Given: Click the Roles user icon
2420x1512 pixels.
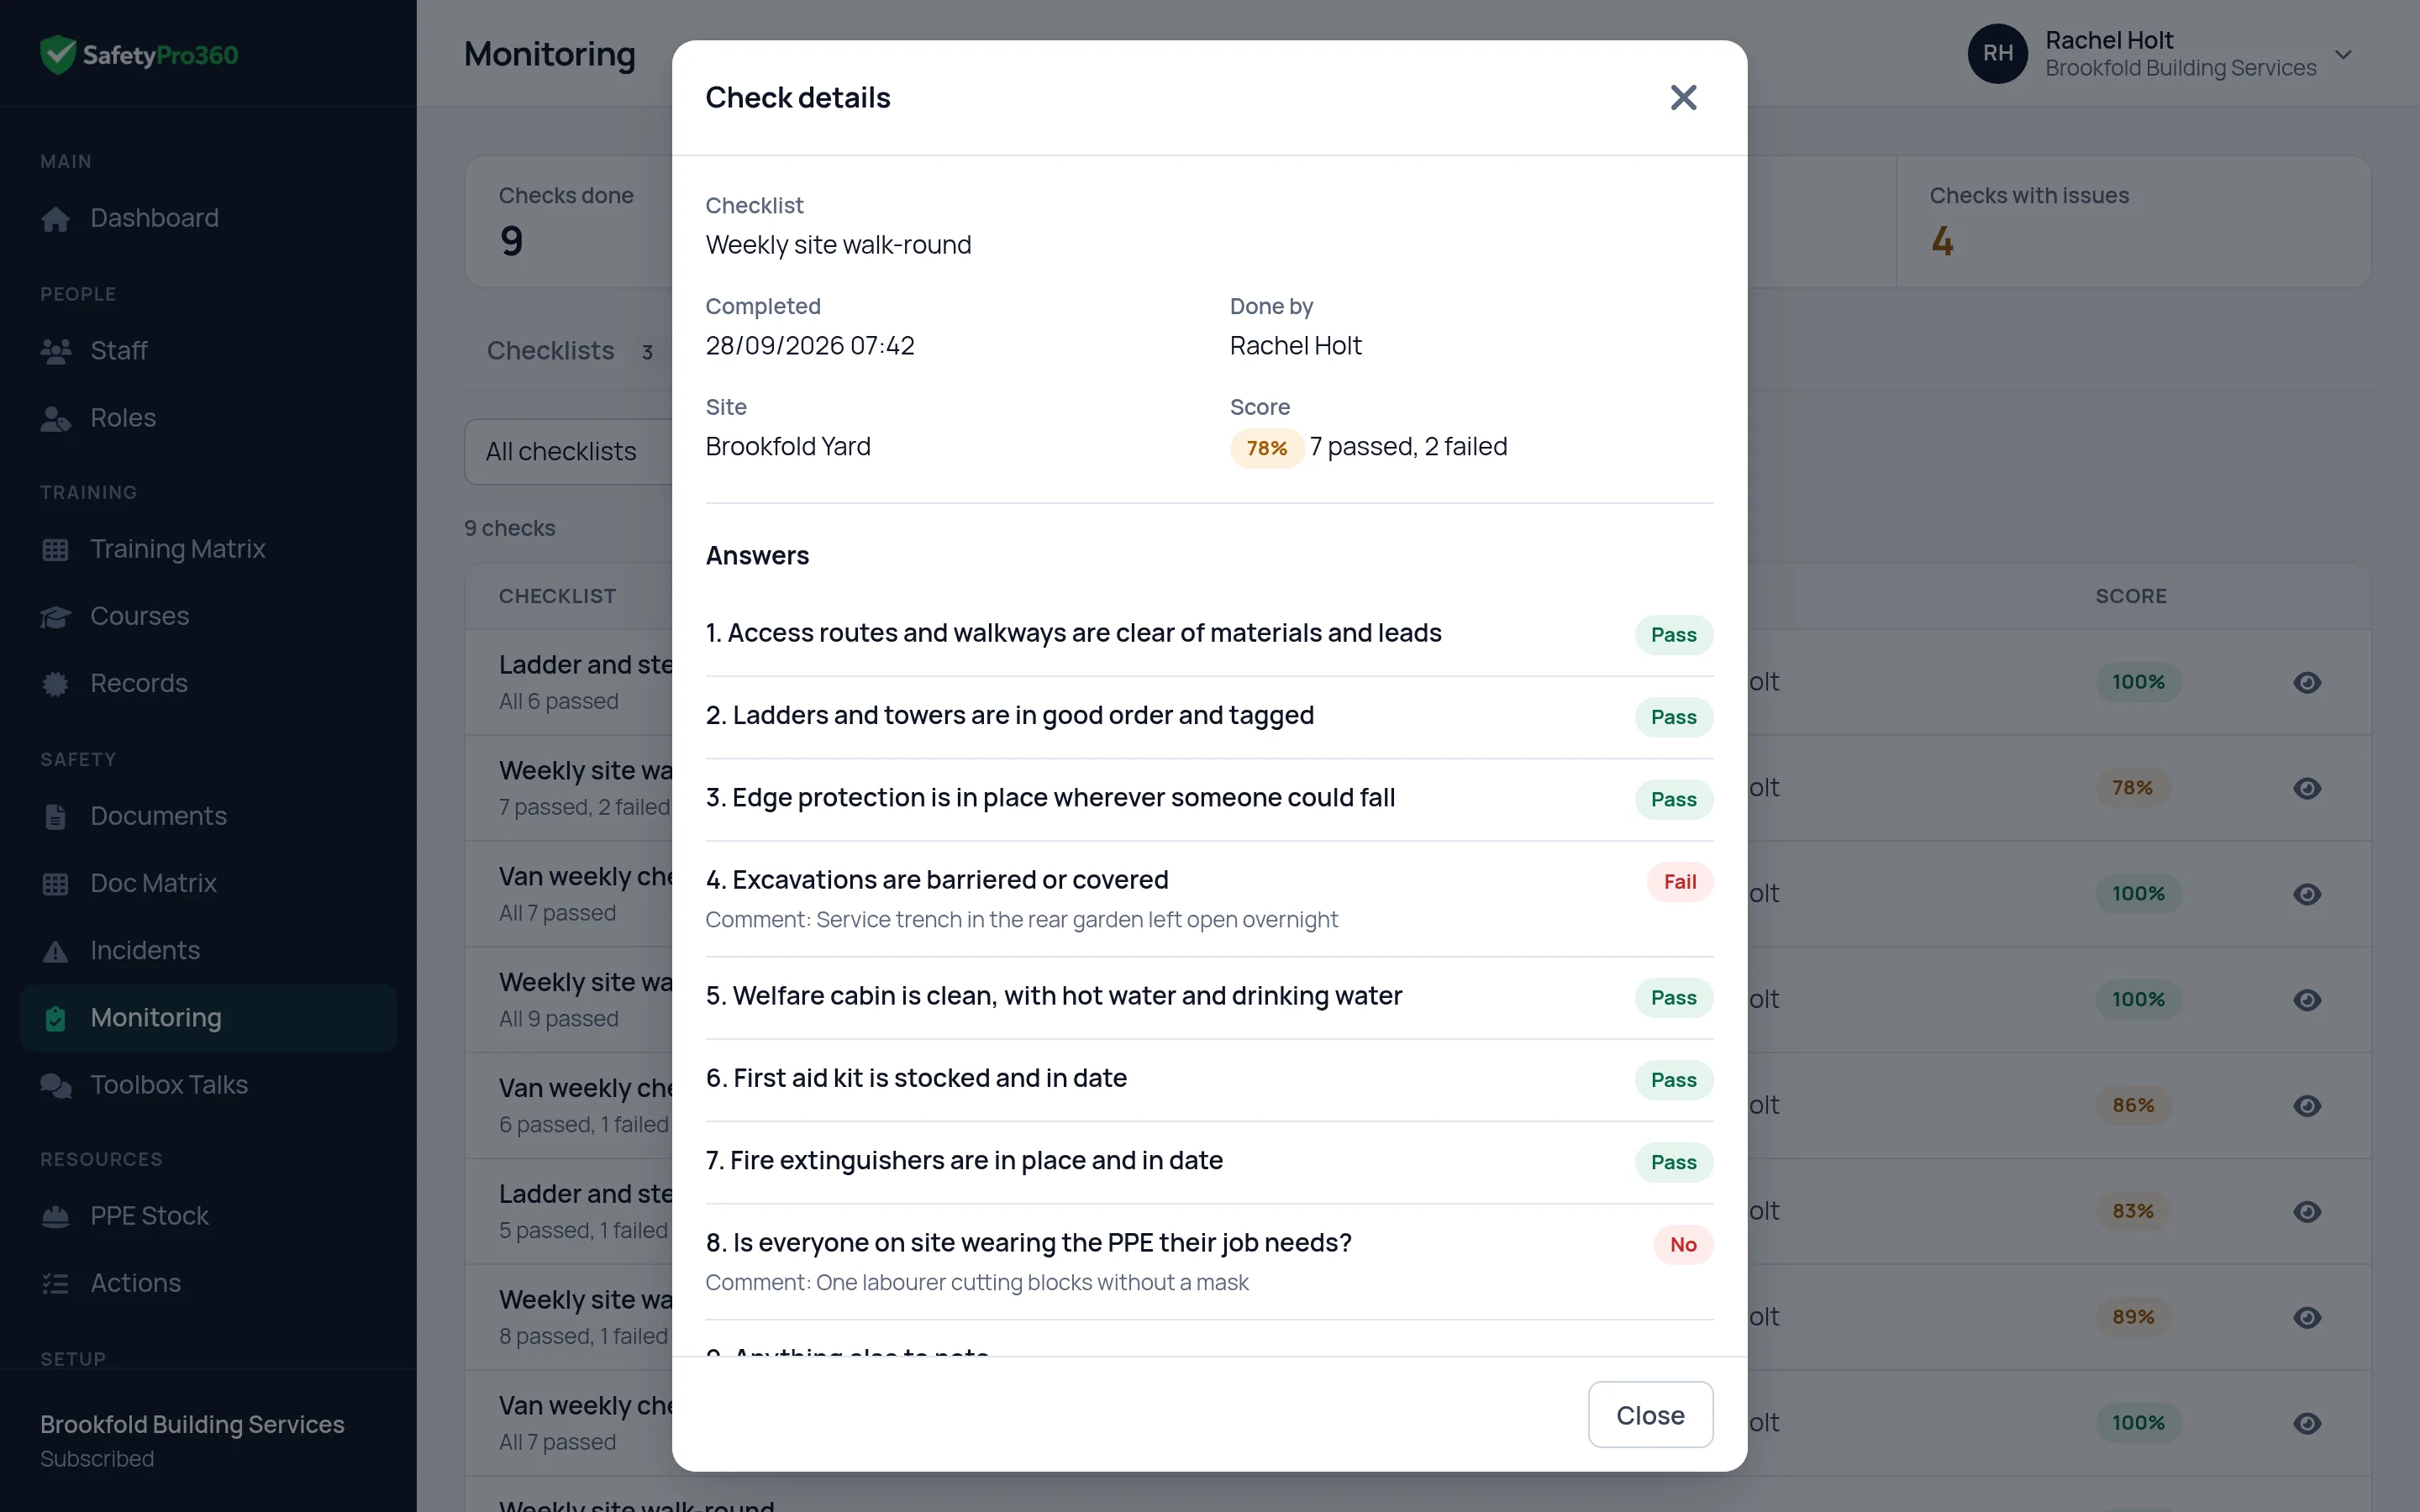Looking at the screenshot, I should (x=55, y=418).
